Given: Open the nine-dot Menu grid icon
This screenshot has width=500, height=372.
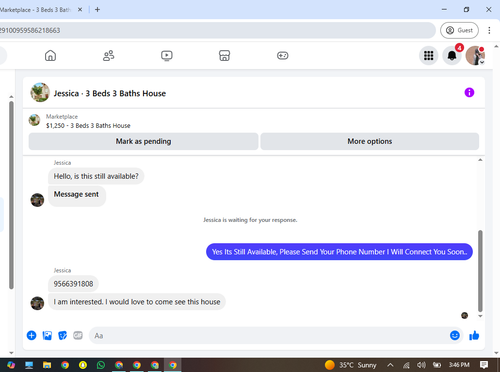Looking at the screenshot, I should 428,55.
